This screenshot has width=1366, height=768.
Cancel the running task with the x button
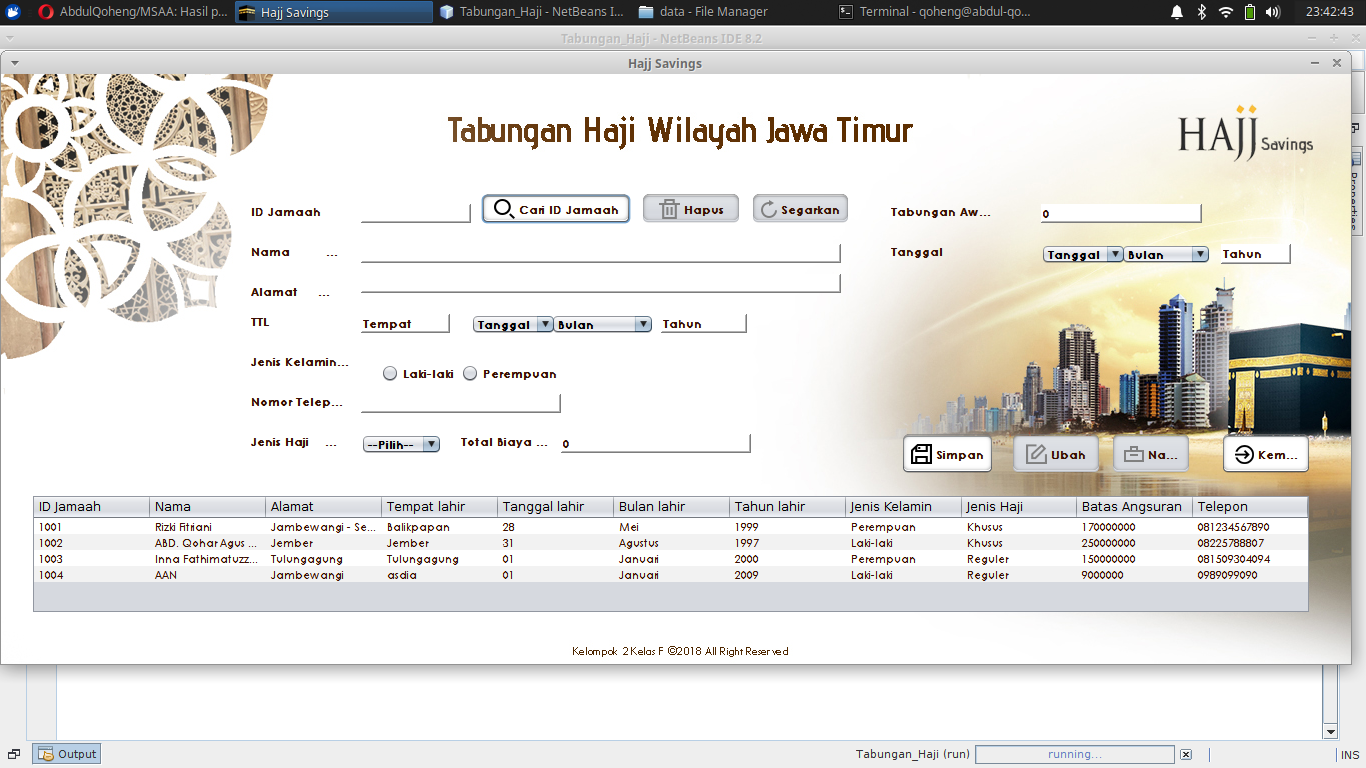click(1186, 755)
